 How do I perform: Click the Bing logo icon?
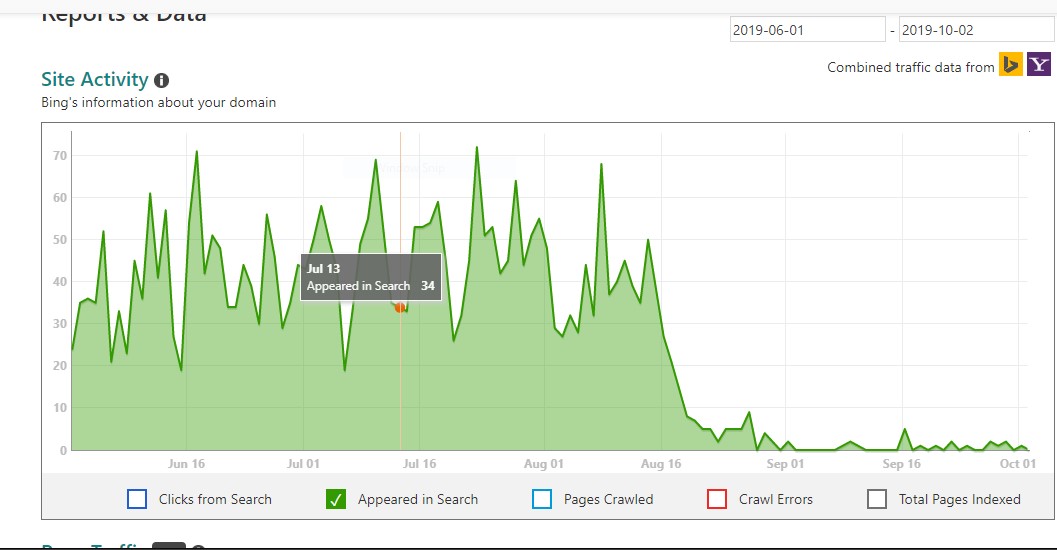1010,65
